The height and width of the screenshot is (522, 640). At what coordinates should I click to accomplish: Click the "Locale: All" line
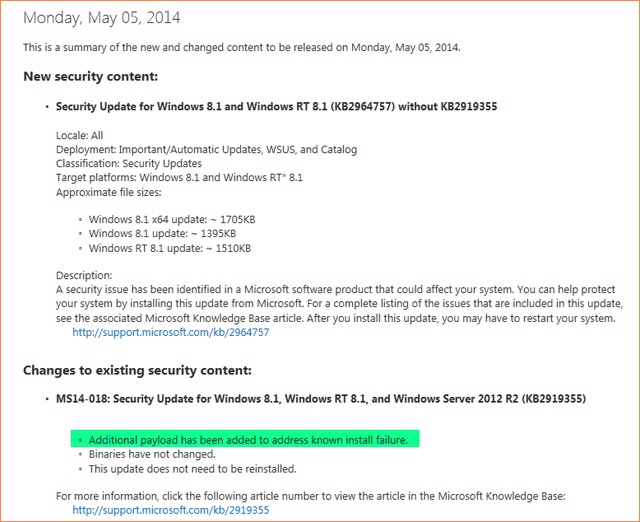coord(80,135)
